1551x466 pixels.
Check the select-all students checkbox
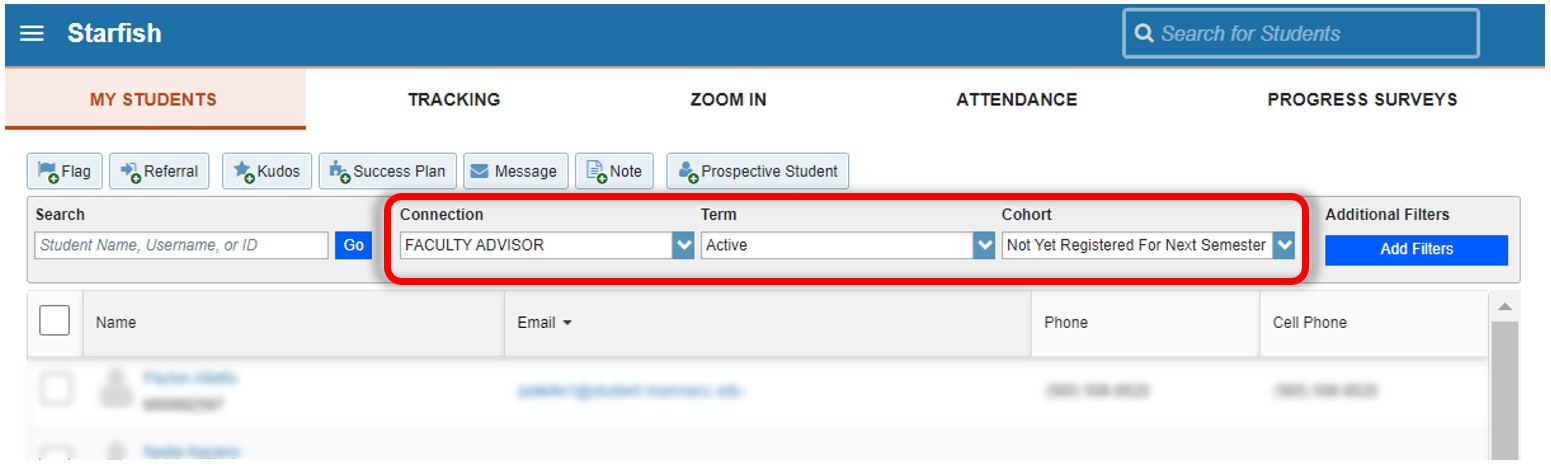54,320
